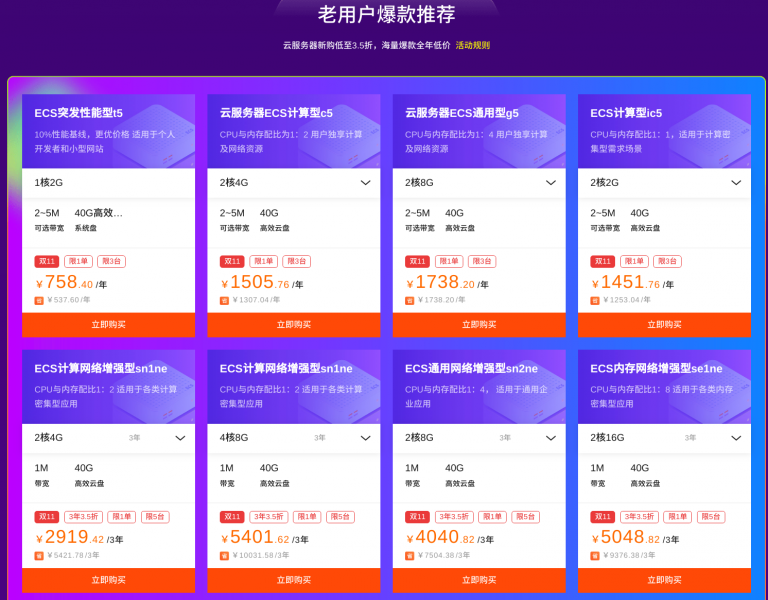Click the 活动规则 link

(473, 46)
